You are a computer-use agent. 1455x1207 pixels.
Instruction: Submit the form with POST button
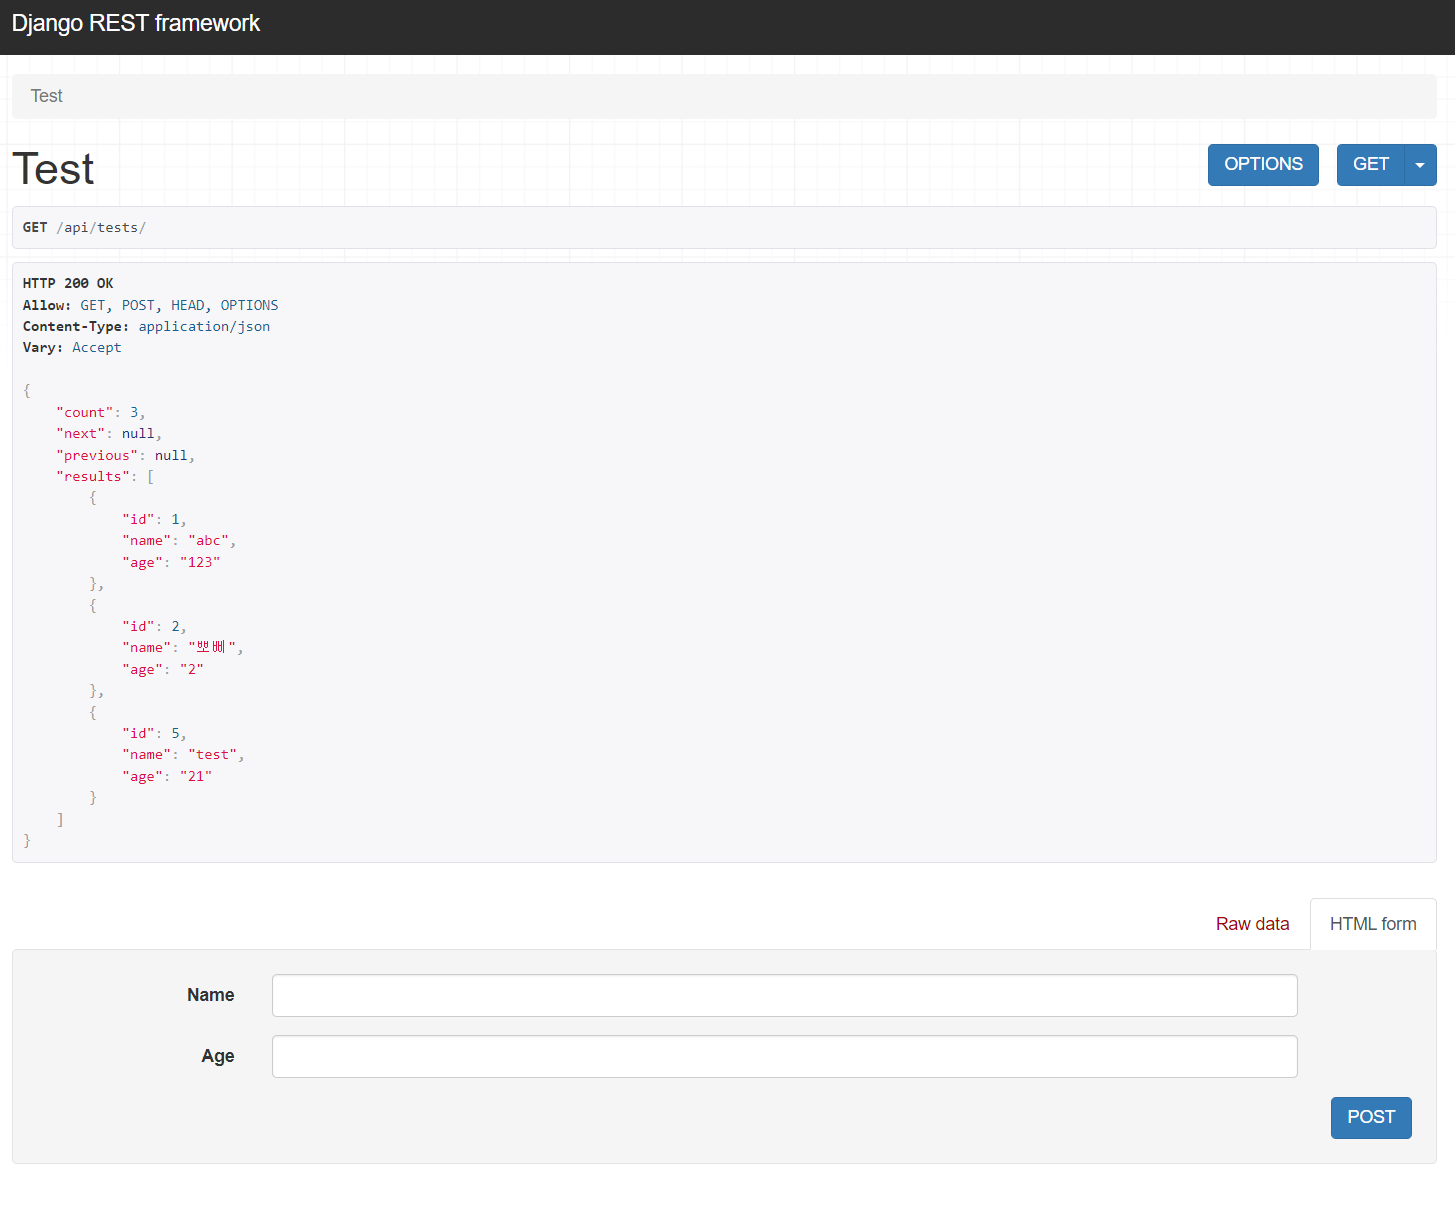1371,1118
